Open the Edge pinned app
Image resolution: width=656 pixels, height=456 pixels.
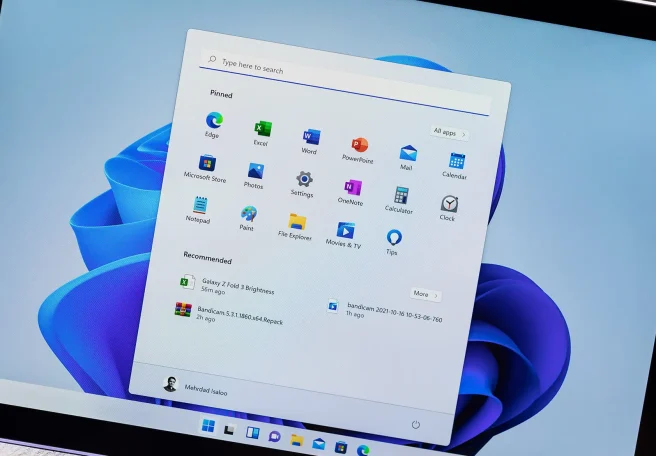click(x=214, y=125)
